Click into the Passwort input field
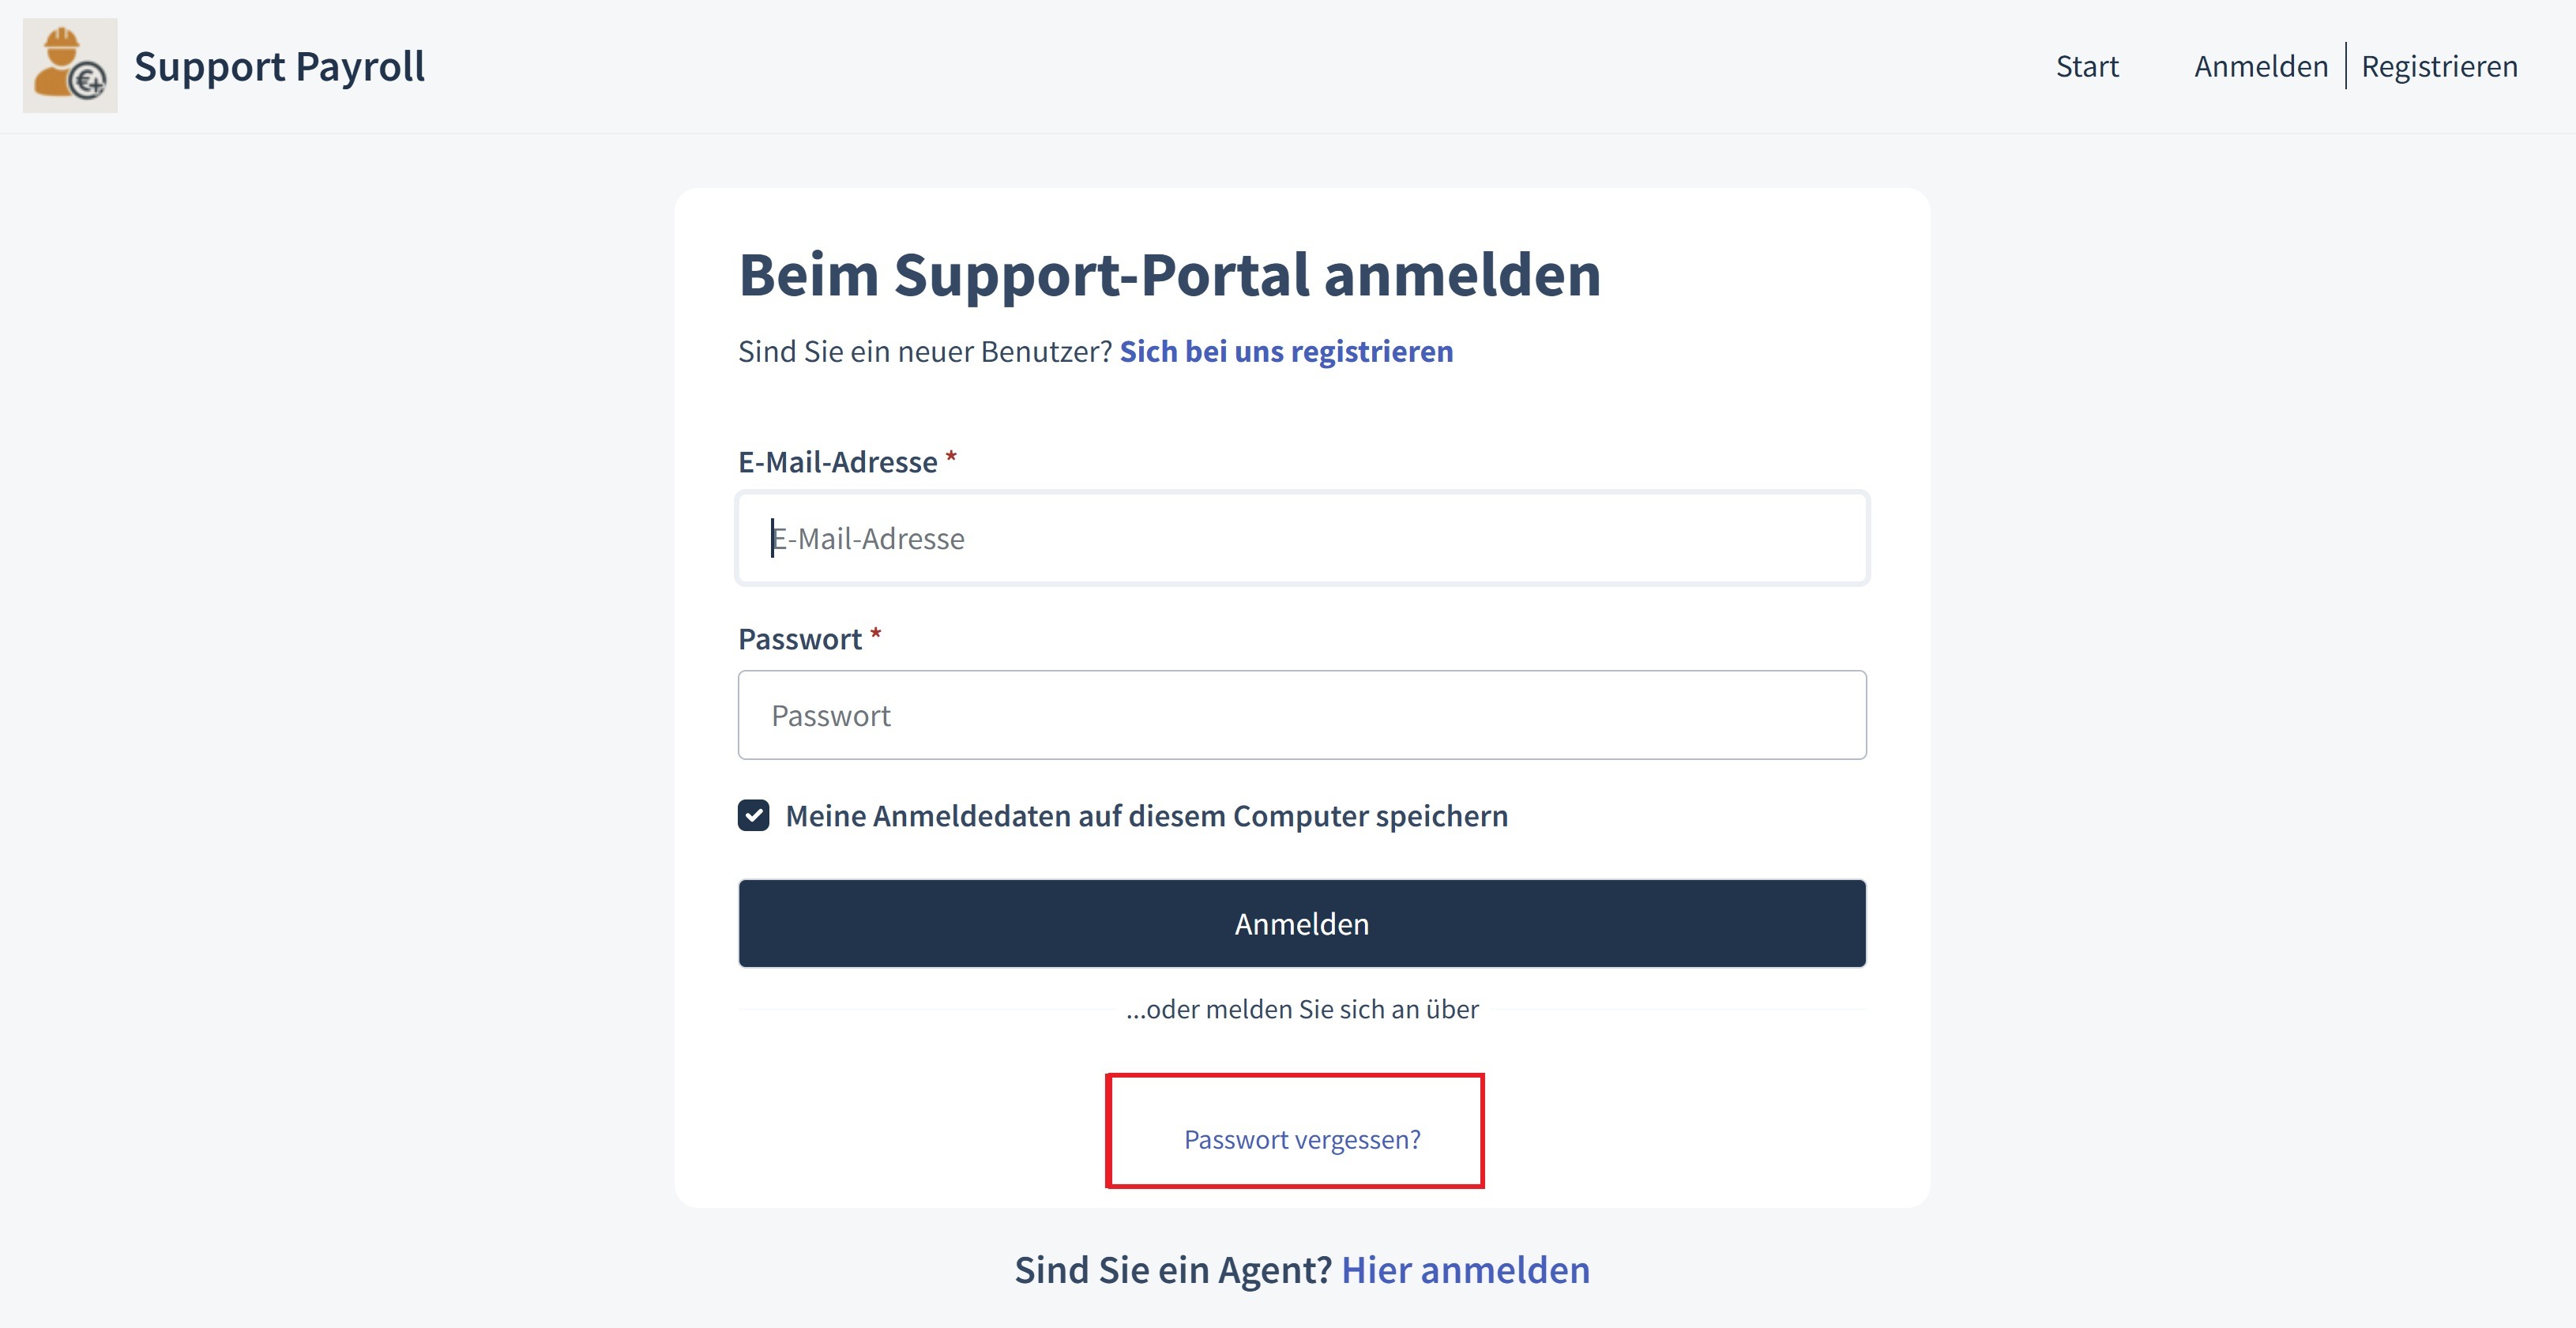Image resolution: width=2576 pixels, height=1328 pixels. click(1301, 715)
